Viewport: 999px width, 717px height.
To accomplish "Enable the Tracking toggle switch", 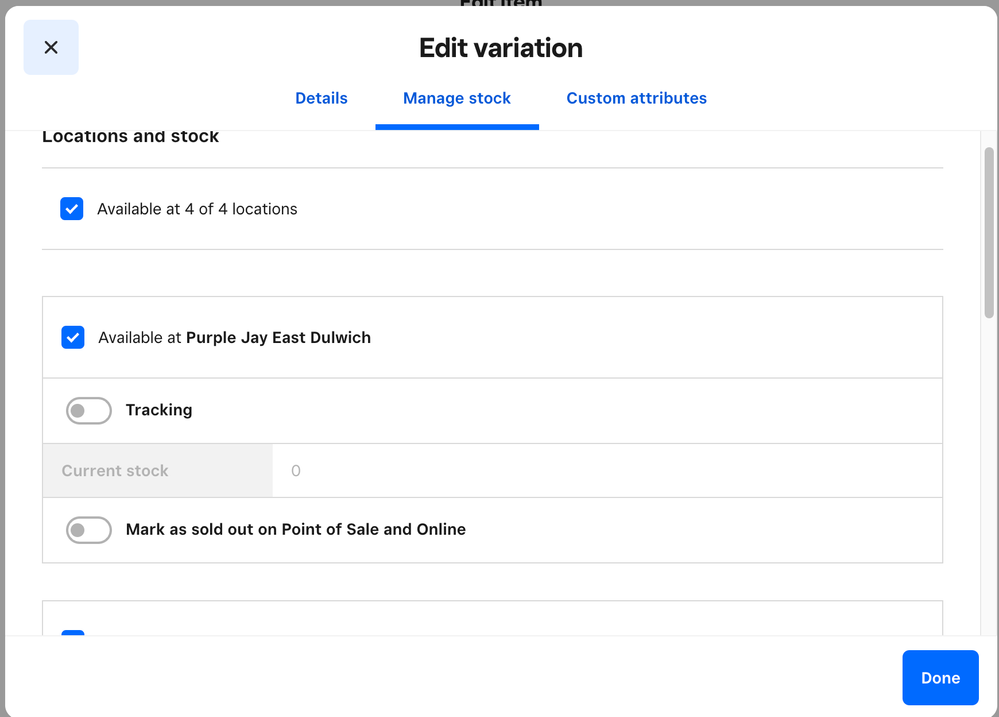I will 89,411.
